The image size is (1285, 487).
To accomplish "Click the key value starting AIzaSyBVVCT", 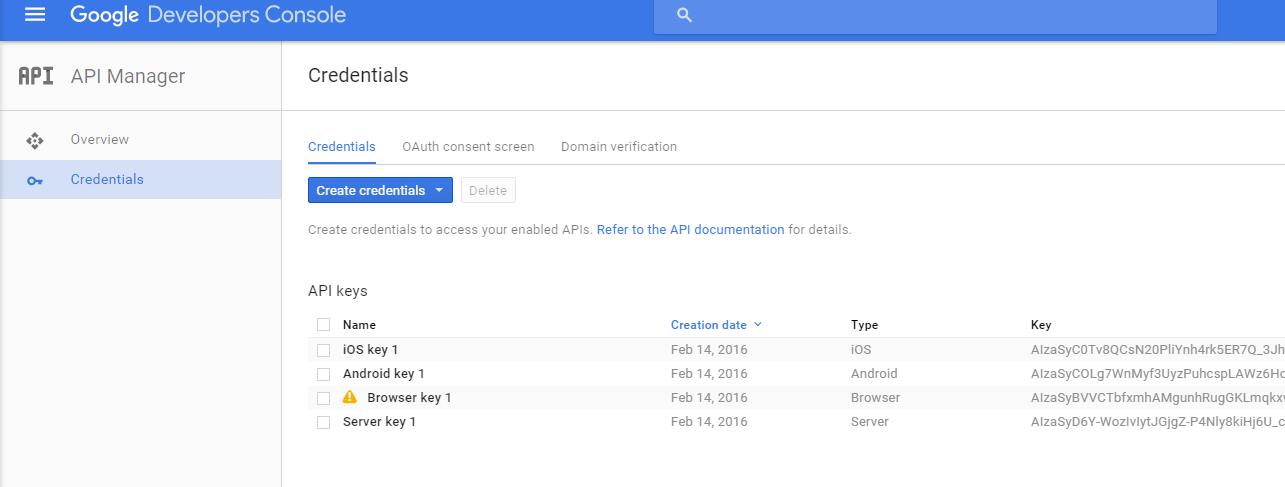I will tap(1157, 398).
